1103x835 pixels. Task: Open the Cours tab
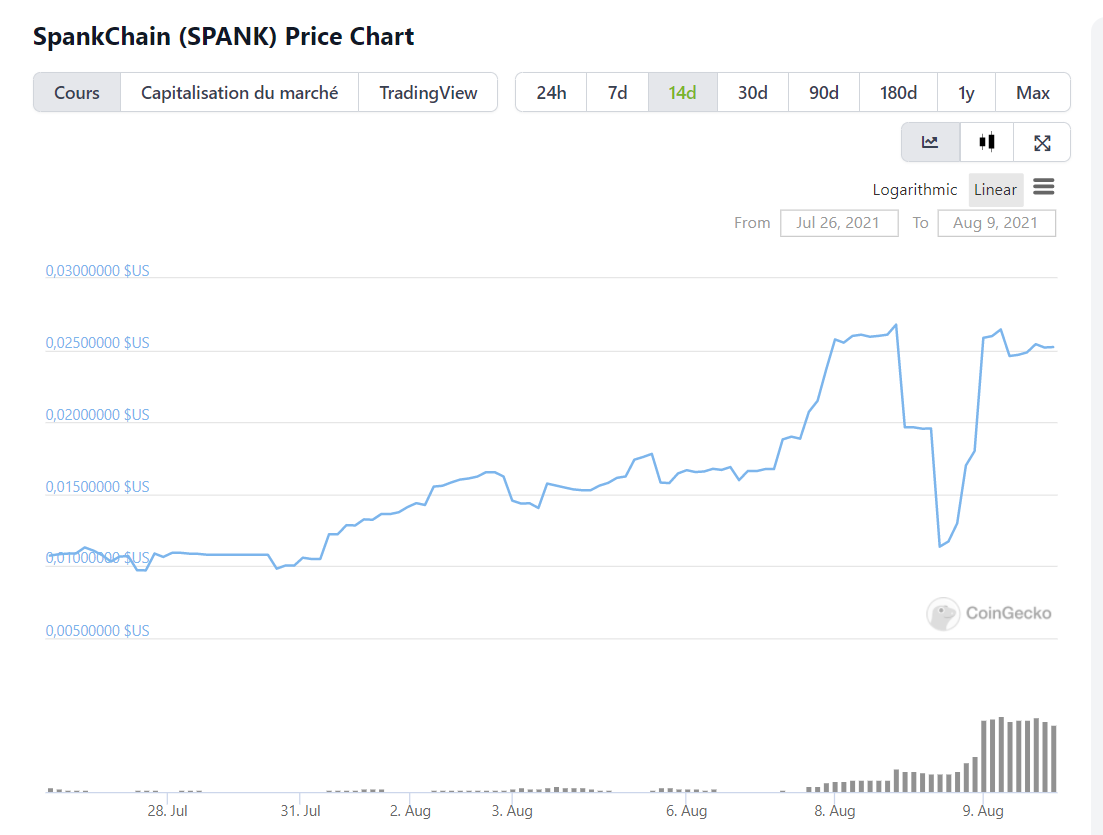click(77, 93)
